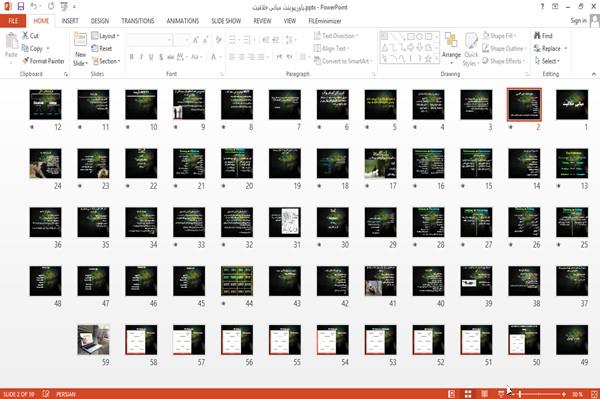Toggle Bold formatting
Screen dimensions: 600x399
pos(132,57)
